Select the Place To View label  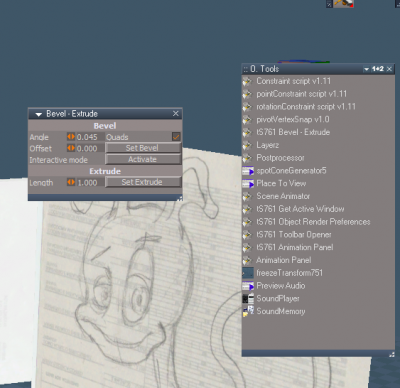point(281,184)
